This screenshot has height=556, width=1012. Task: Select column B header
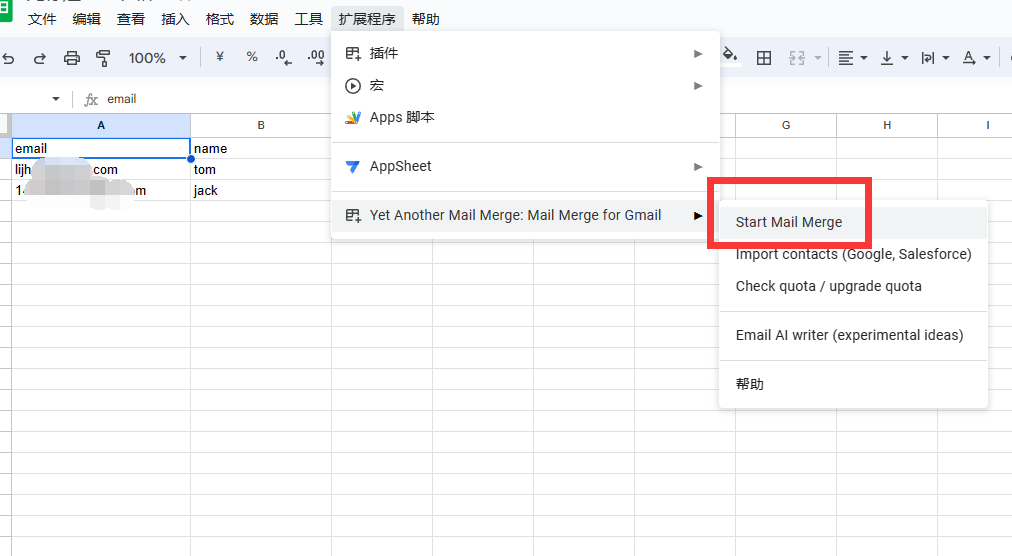pyautogui.click(x=261, y=125)
